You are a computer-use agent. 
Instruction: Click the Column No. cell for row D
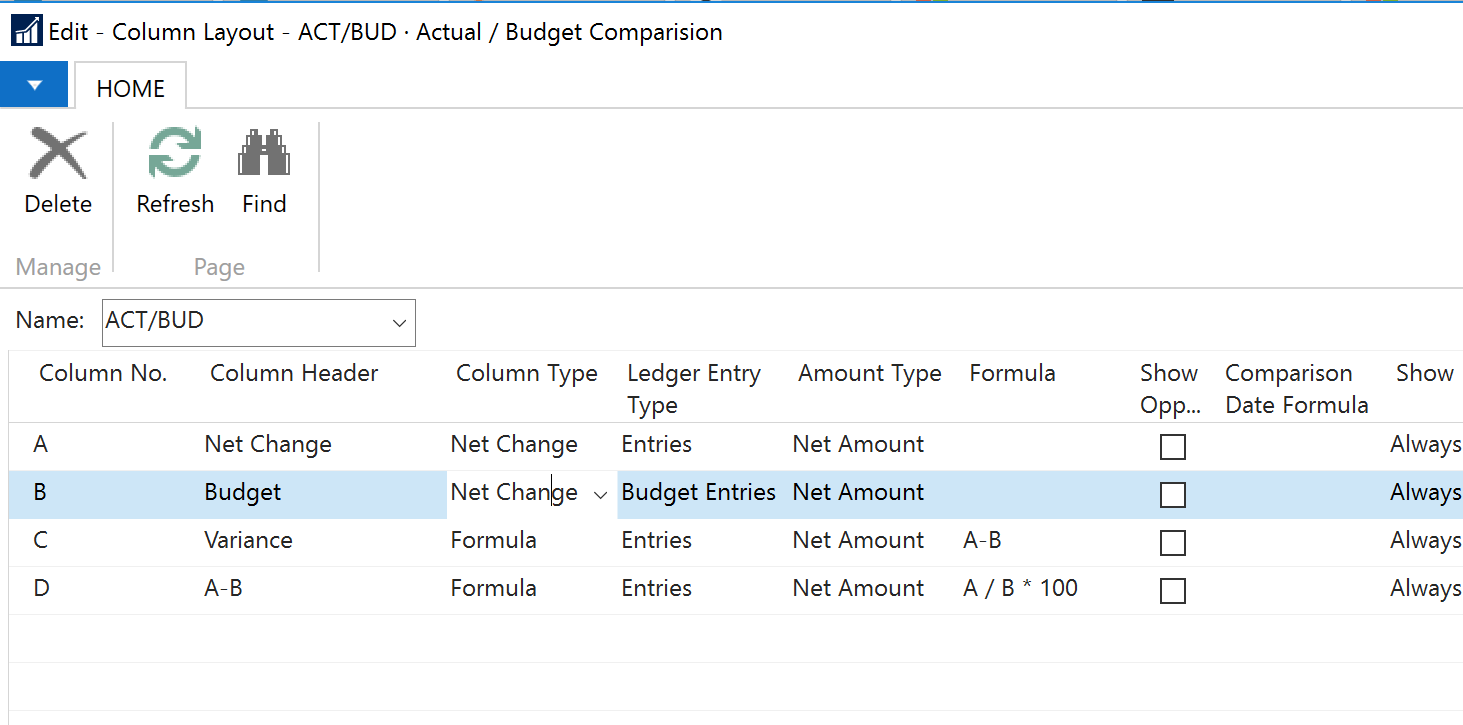click(x=41, y=588)
